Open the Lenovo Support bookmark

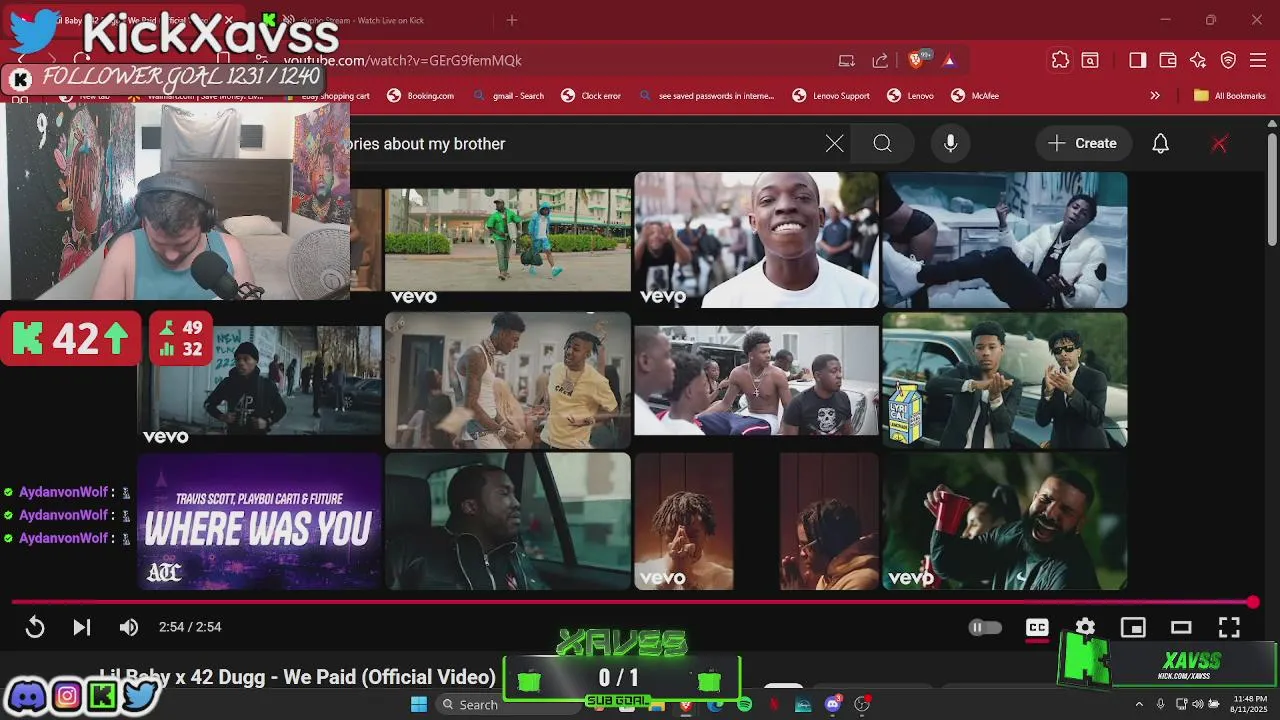point(831,96)
